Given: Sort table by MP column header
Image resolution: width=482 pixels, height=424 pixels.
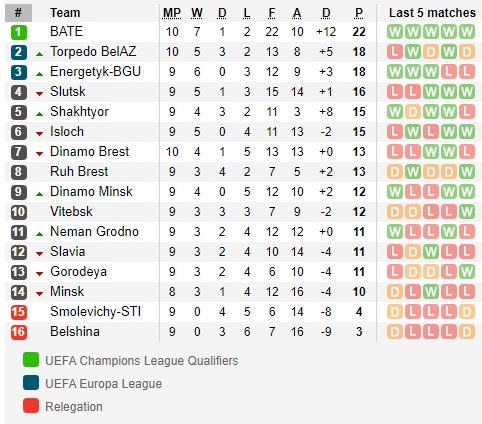Looking at the screenshot, I should 172,13.
